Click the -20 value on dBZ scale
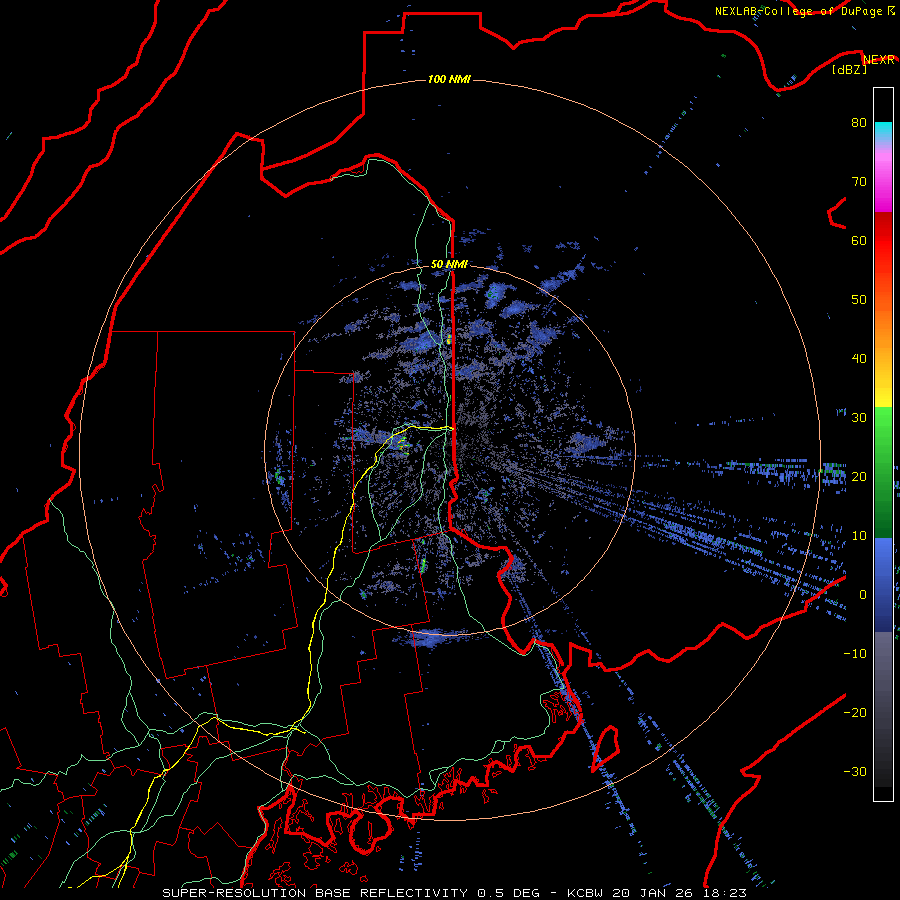900x900 pixels. point(855,712)
